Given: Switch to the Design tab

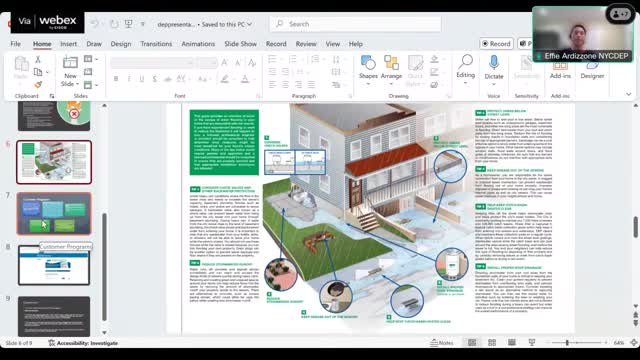Looking at the screenshot, I should point(121,44).
